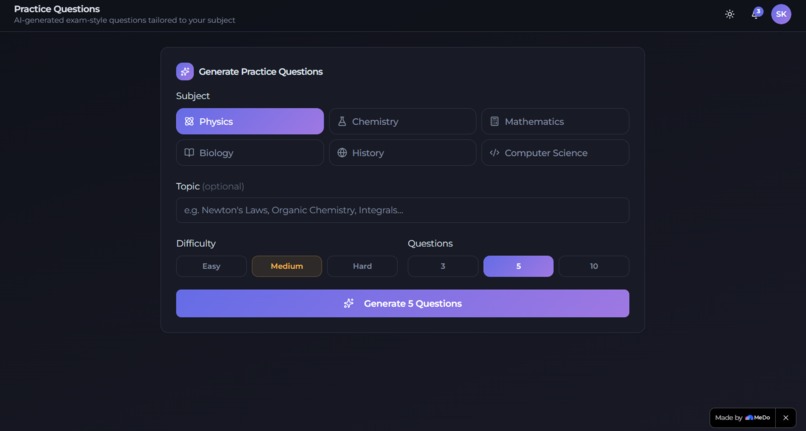The width and height of the screenshot is (806, 431).
Task: Click the Difficulty section label
Action: click(196, 243)
